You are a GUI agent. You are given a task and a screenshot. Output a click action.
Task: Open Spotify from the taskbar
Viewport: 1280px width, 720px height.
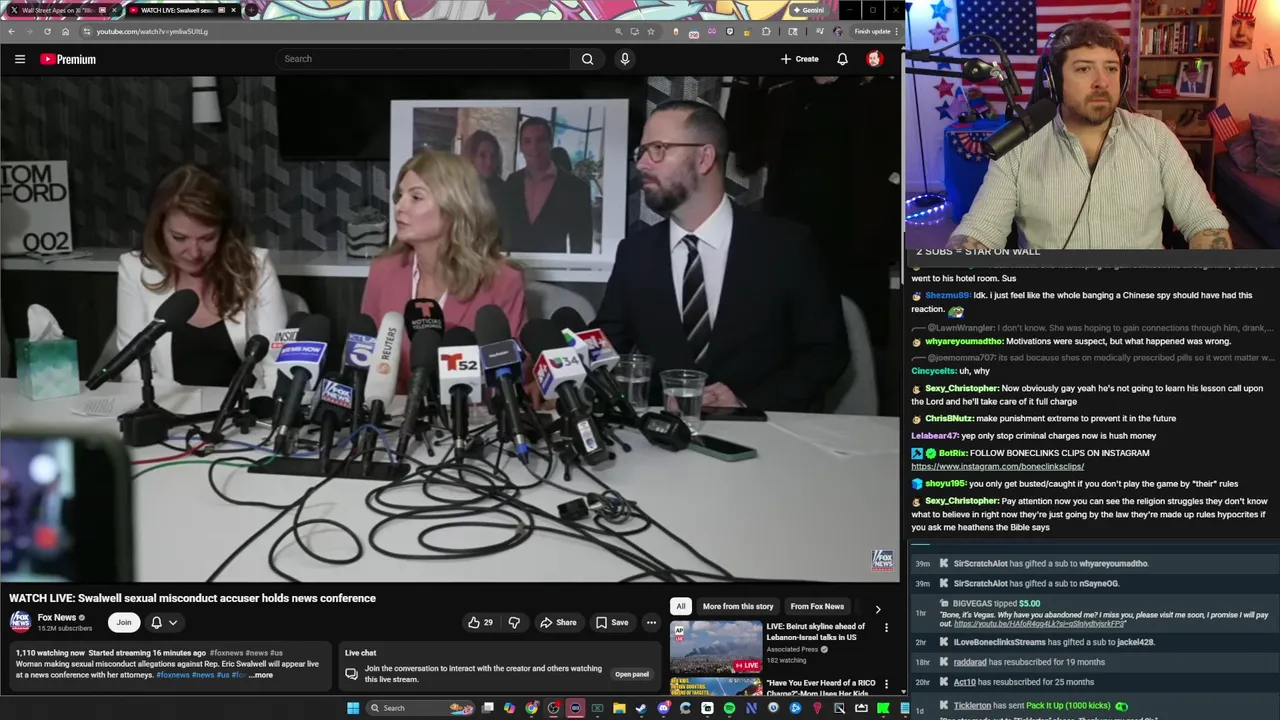[729, 708]
